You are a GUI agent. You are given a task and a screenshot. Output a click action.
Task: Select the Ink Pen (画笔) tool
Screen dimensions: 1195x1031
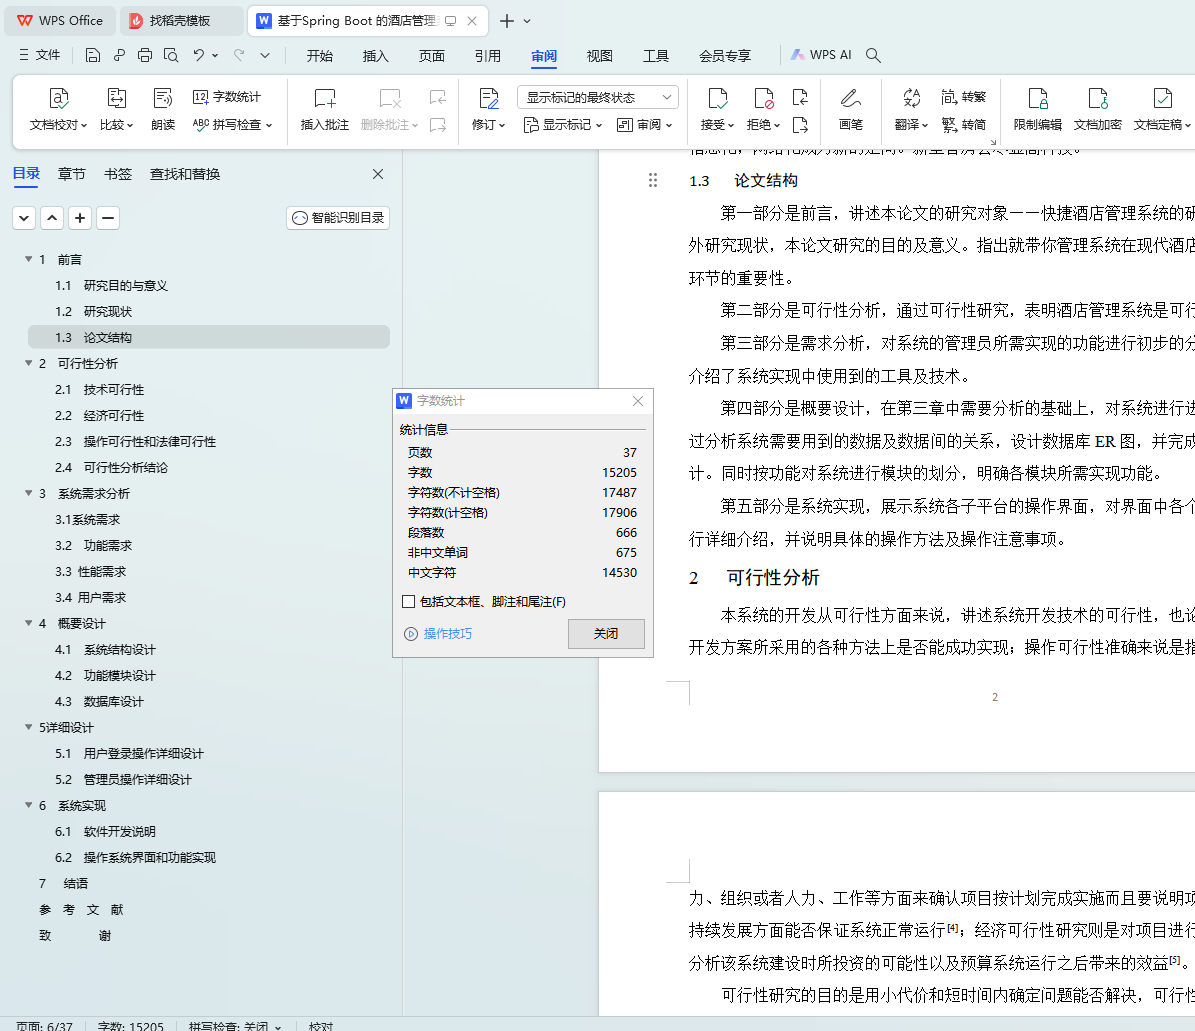[x=851, y=109]
